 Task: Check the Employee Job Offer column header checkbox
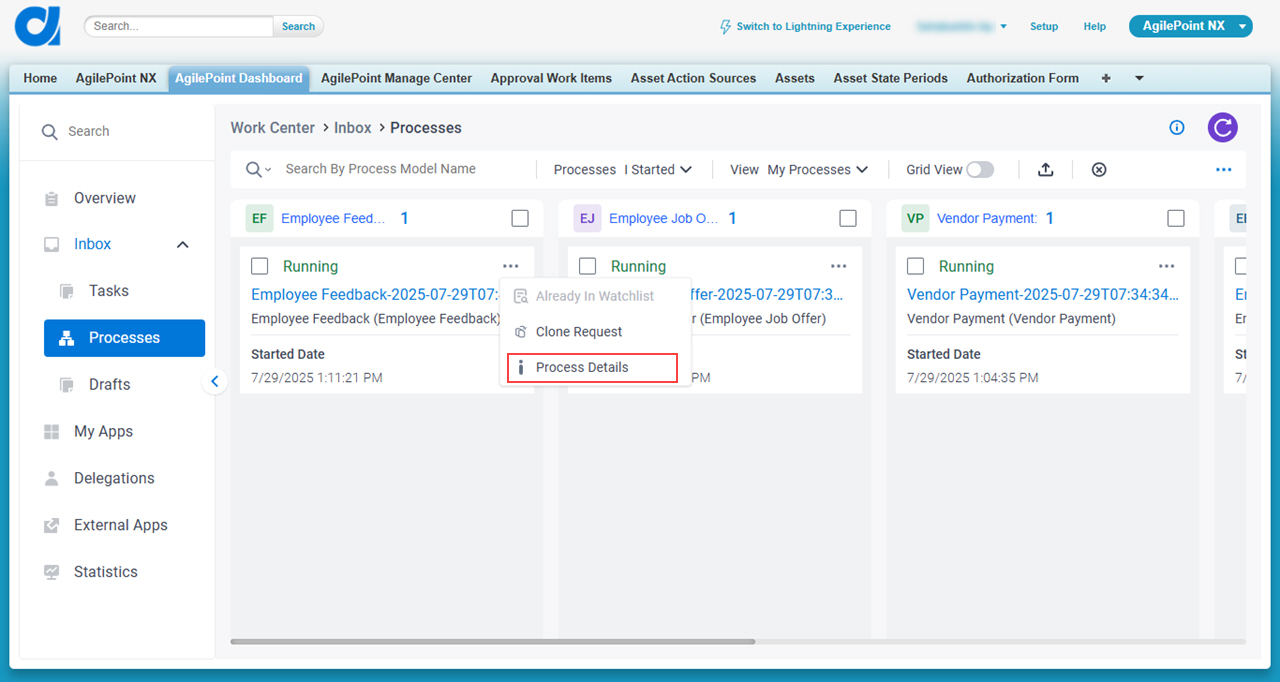848,218
